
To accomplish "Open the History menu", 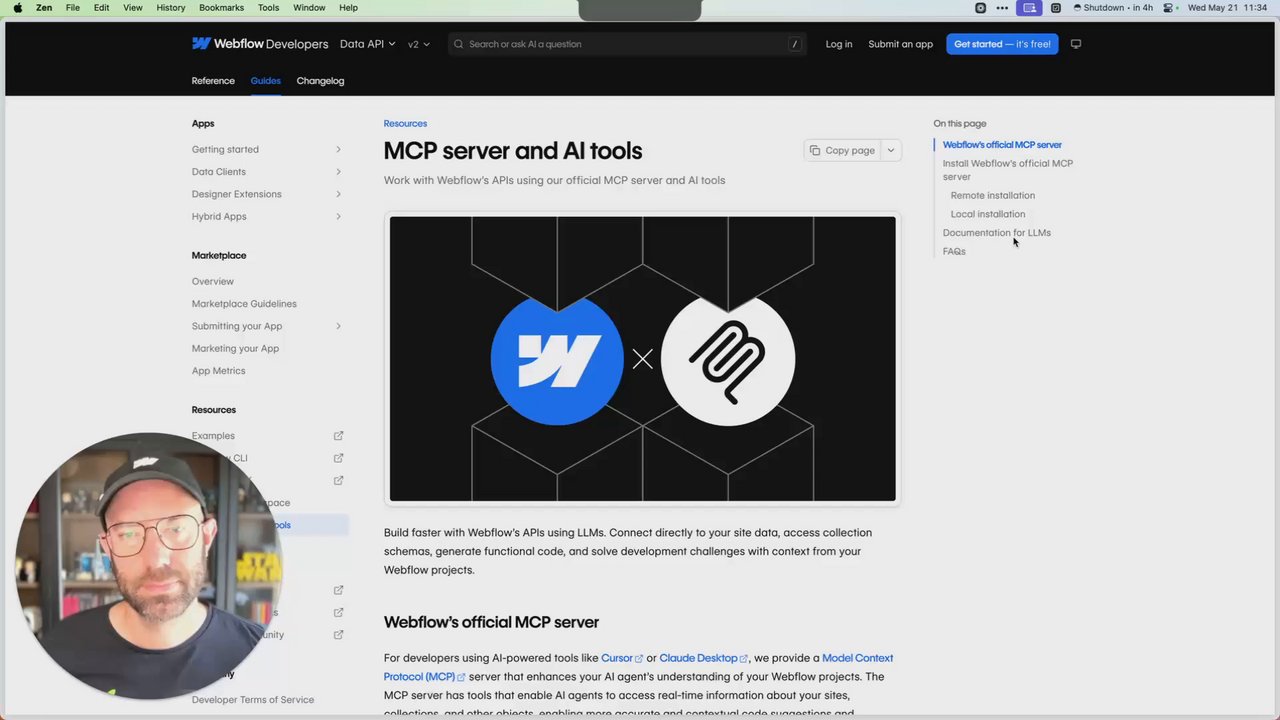I will coord(171,7).
